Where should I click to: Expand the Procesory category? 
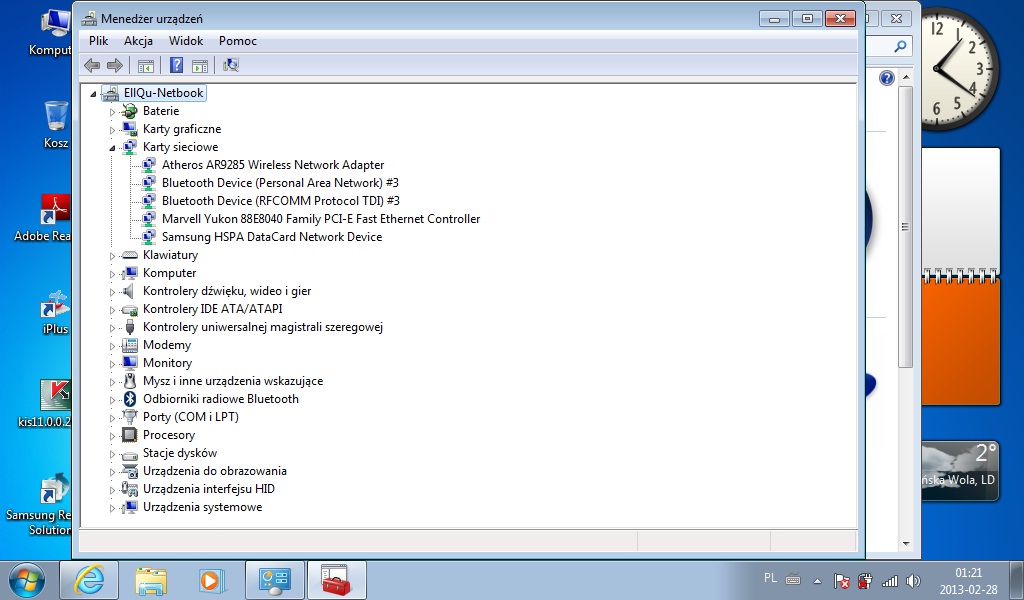113,435
